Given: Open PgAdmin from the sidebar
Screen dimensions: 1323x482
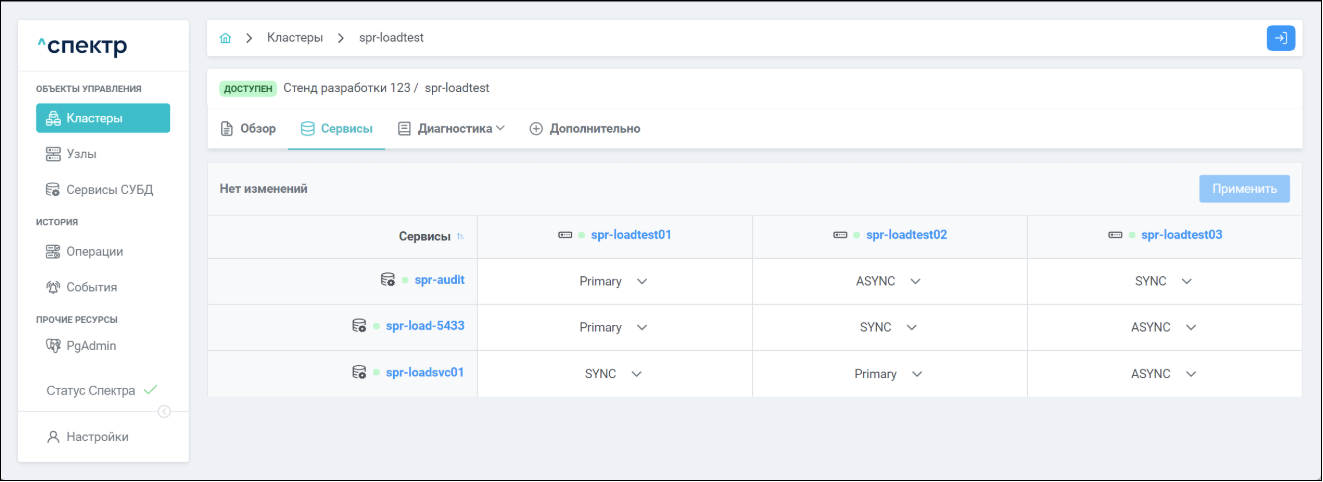Looking at the screenshot, I should (x=91, y=346).
